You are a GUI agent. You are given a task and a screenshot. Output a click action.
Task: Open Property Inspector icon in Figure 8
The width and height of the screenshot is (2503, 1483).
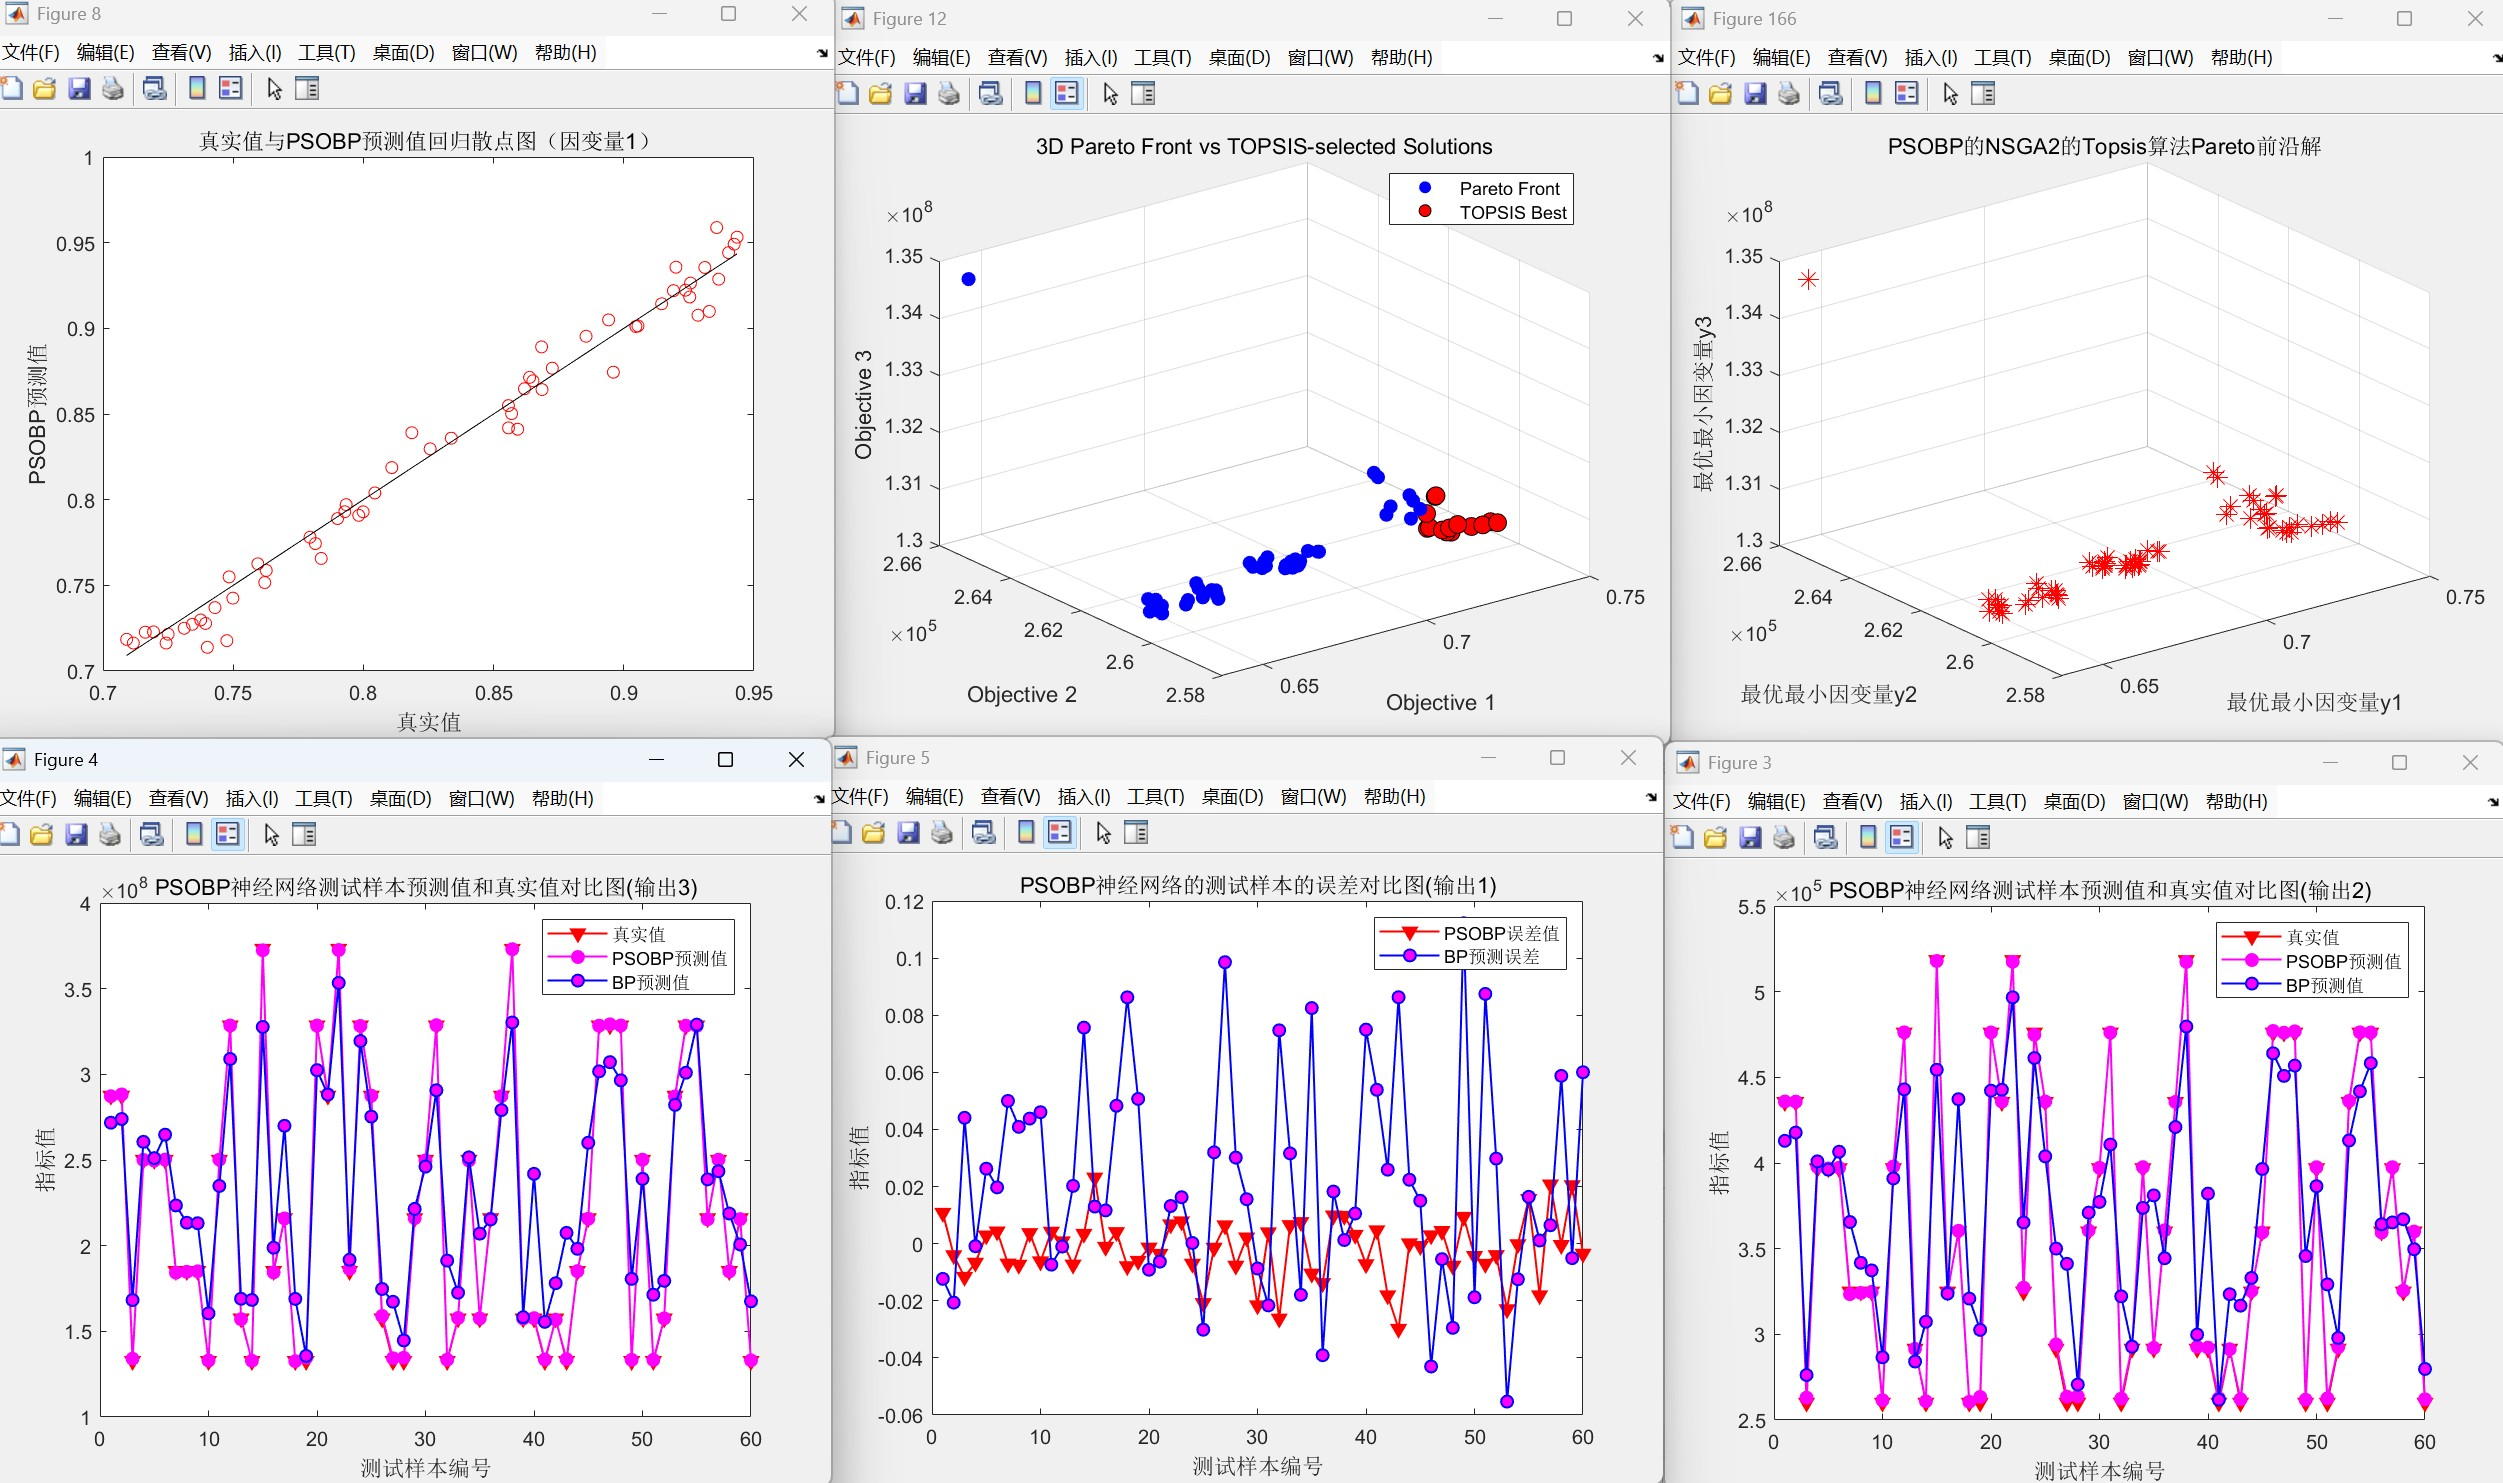coord(307,89)
